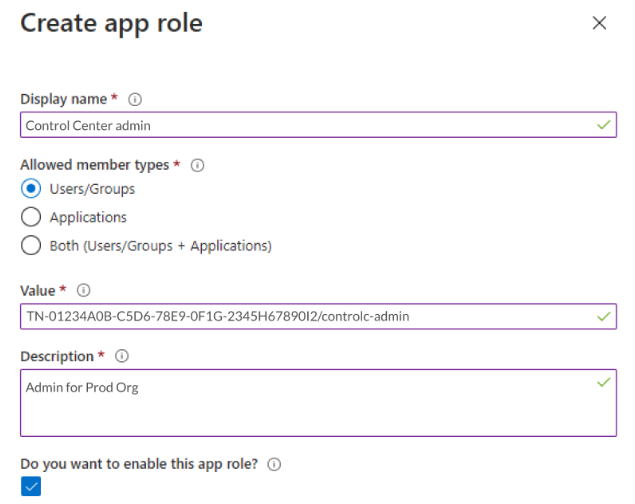Select Both (Users/Groups + Applications) option
The height and width of the screenshot is (504, 635).
pos(31,245)
